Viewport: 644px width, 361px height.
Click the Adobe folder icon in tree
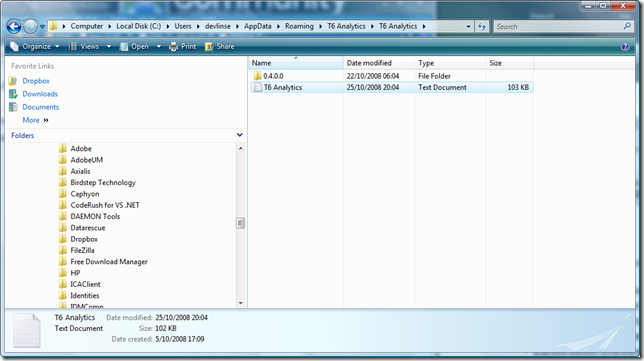(x=62, y=148)
